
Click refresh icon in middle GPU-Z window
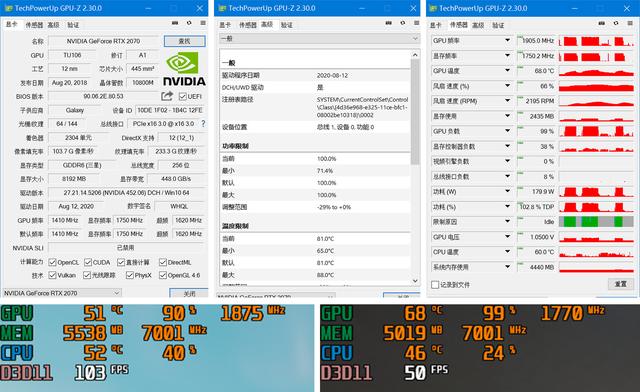point(402,23)
